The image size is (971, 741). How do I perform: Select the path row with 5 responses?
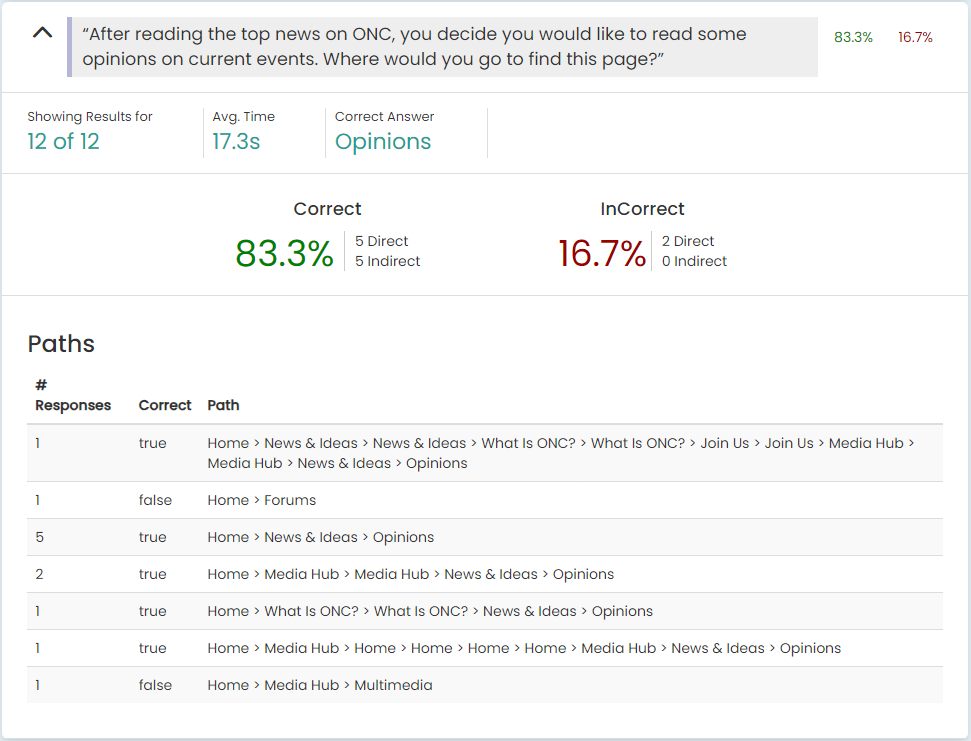pos(485,537)
